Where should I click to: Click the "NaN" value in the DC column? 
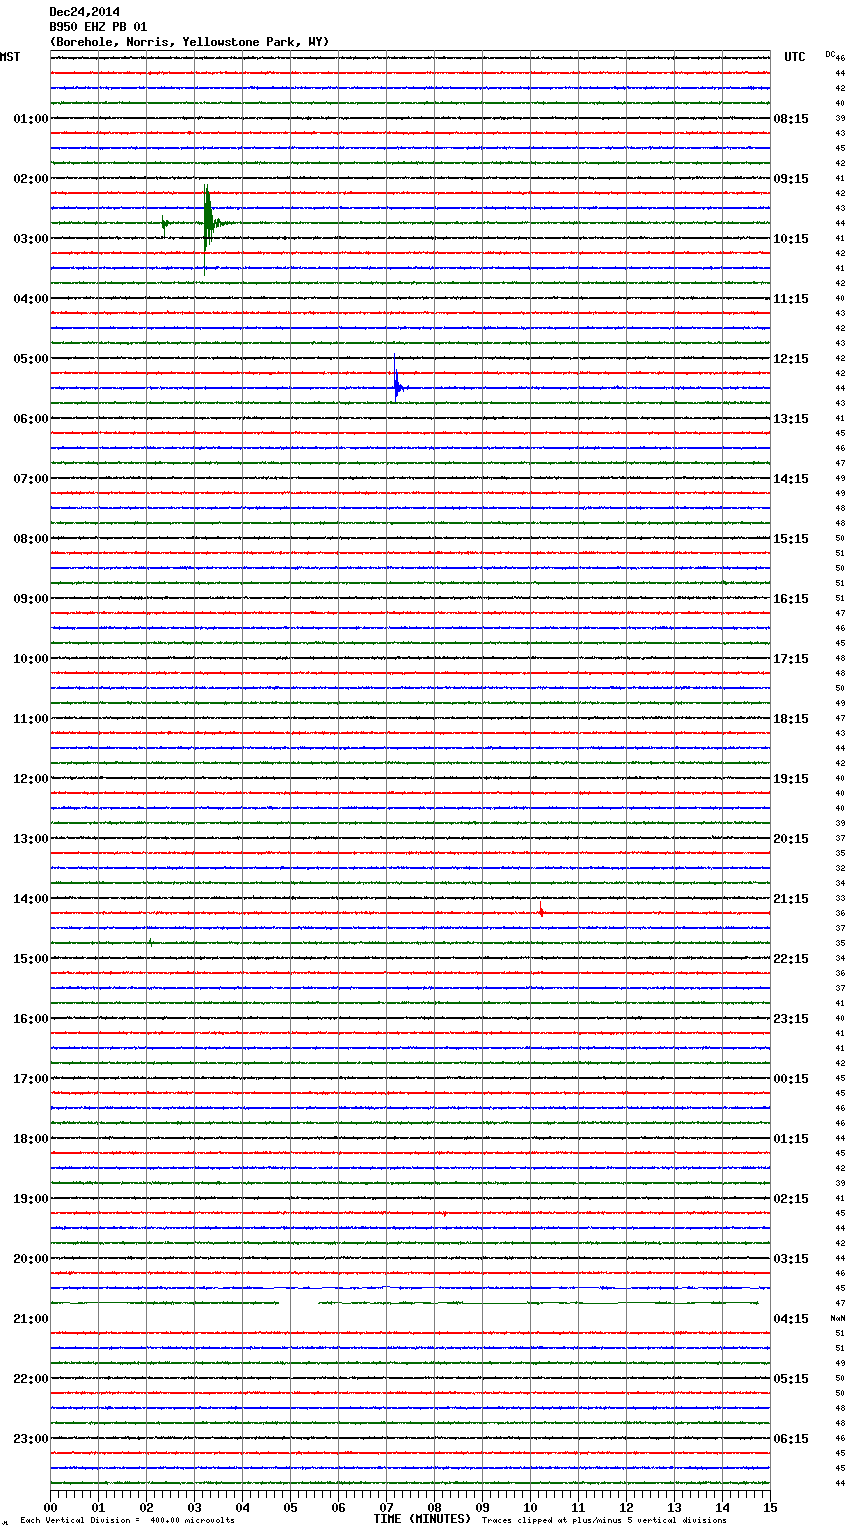click(x=837, y=1318)
